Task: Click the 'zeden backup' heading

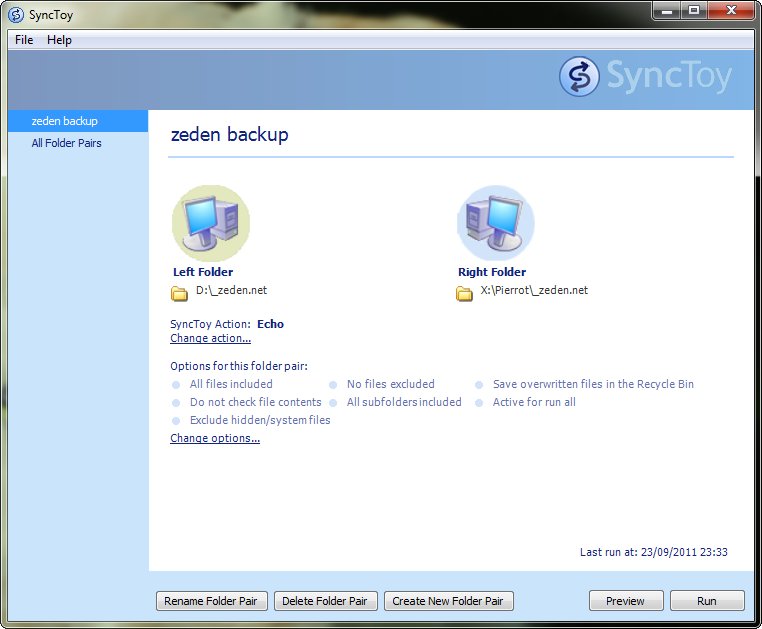Action: pos(229,134)
